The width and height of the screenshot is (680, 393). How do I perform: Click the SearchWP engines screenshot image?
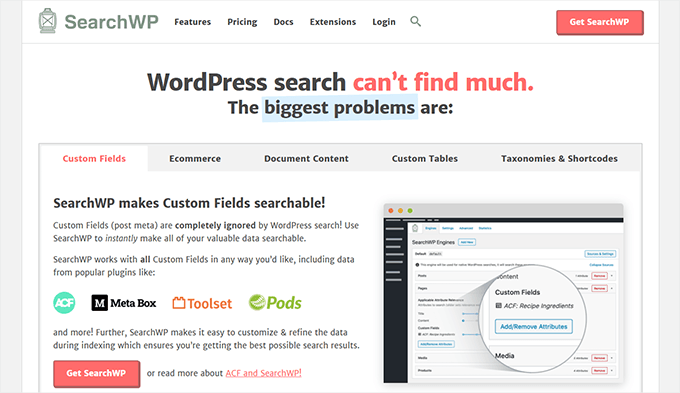503,294
